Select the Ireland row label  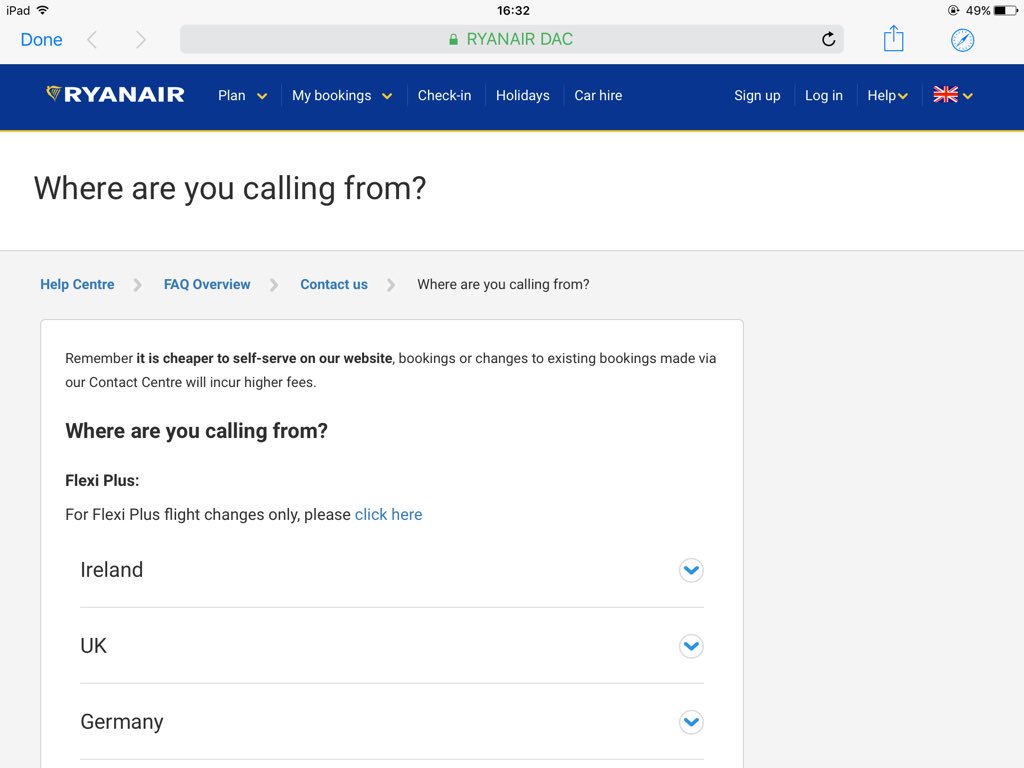(112, 569)
